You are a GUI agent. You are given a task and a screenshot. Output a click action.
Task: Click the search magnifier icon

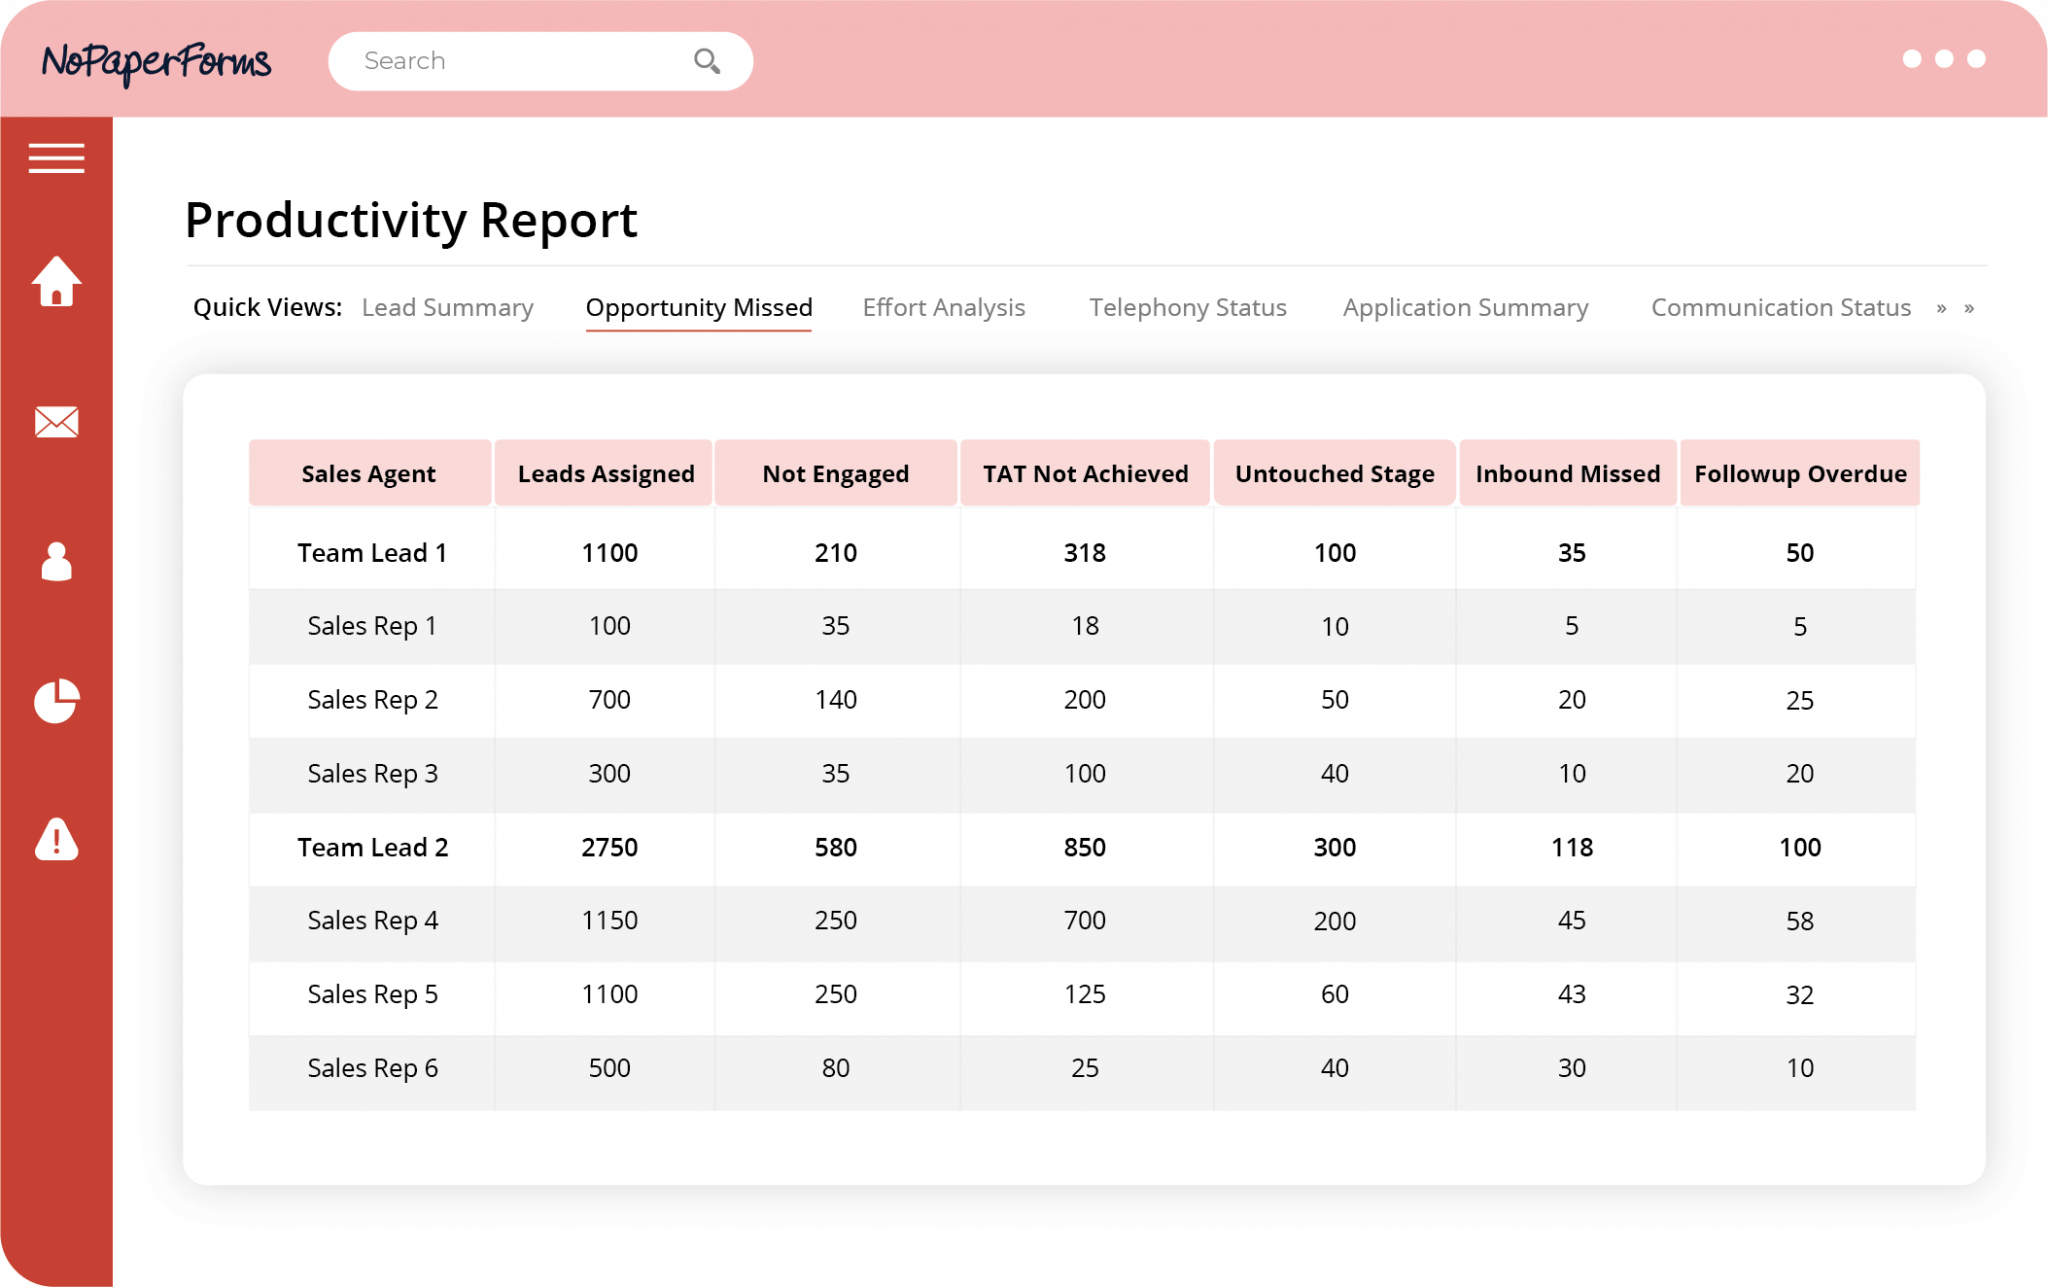[707, 61]
